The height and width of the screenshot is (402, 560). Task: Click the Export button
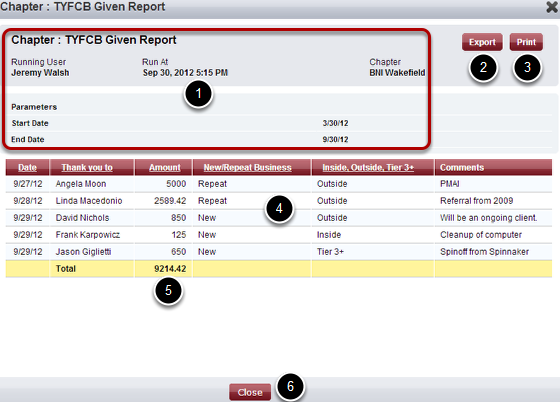482,42
